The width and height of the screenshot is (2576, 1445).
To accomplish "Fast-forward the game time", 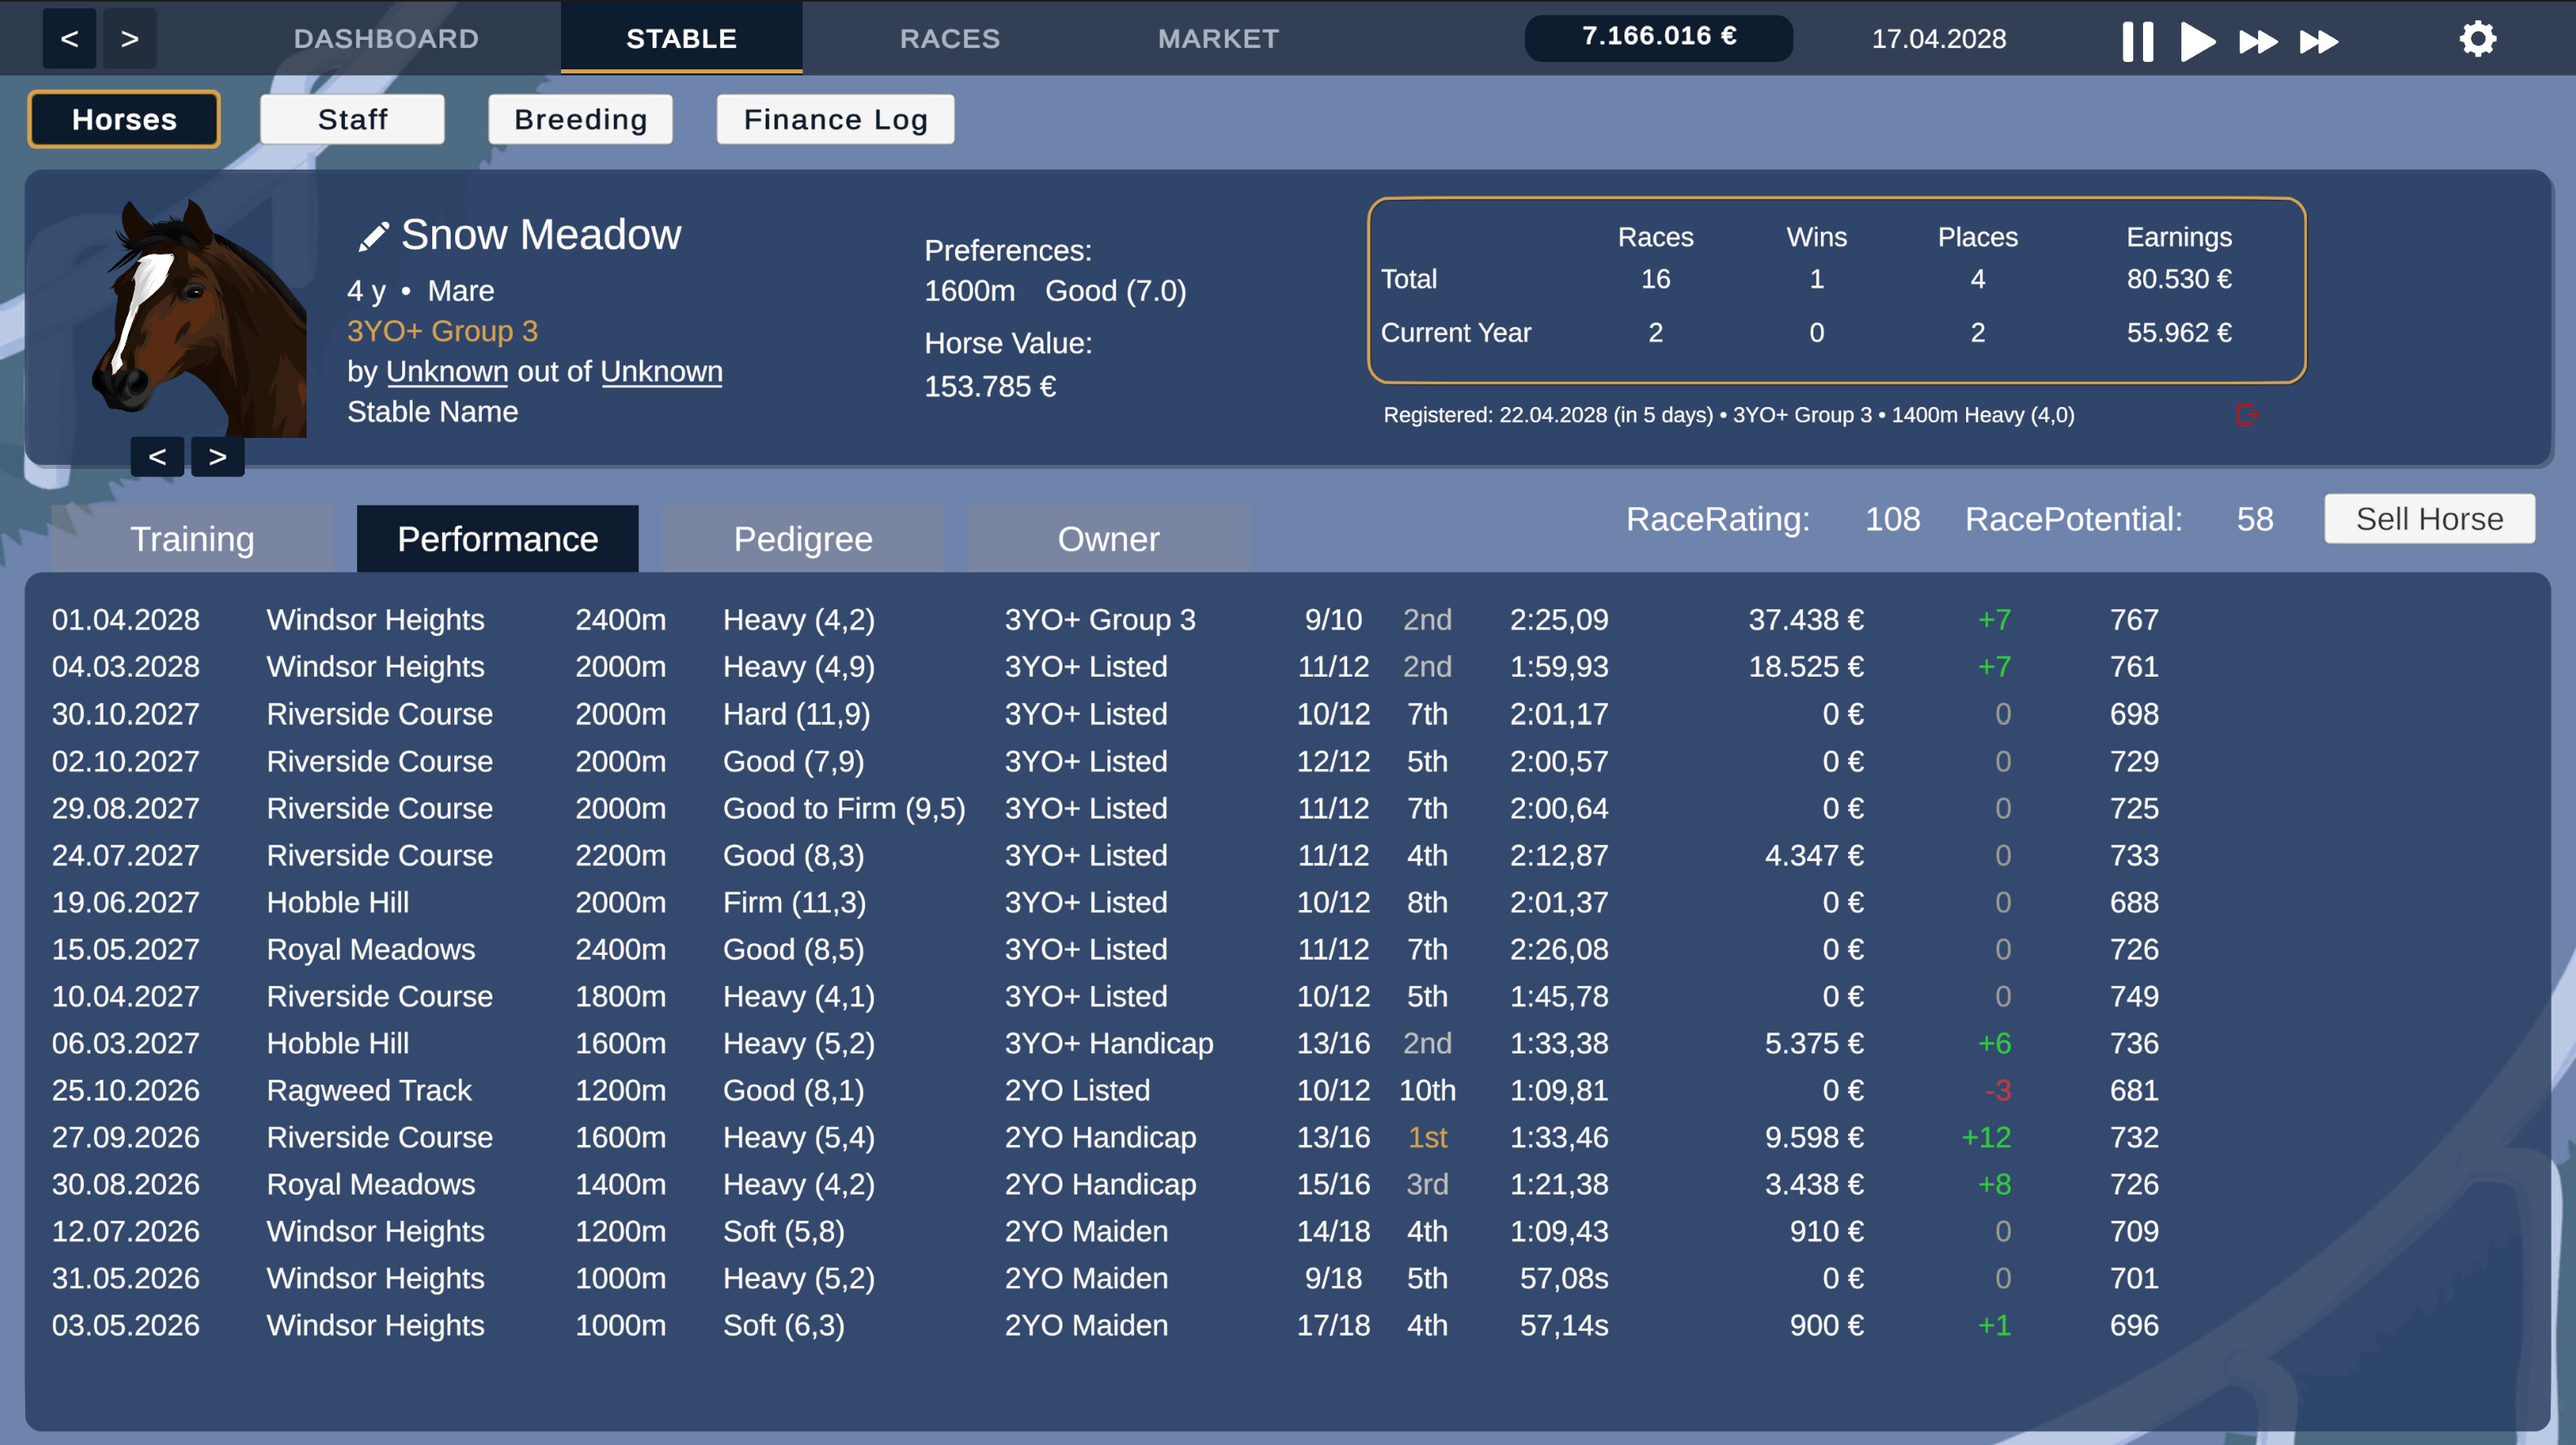I will (x=2257, y=39).
